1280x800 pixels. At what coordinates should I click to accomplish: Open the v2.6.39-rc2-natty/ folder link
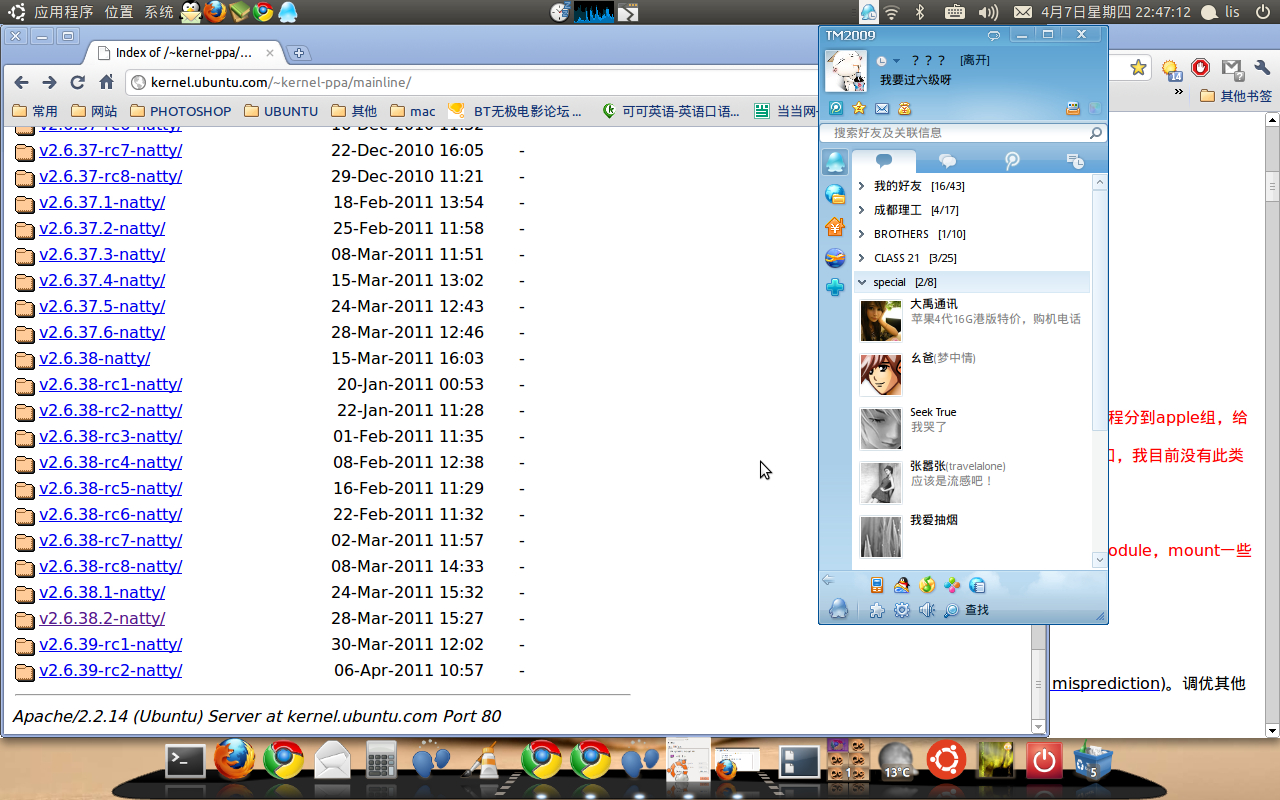[x=110, y=670]
